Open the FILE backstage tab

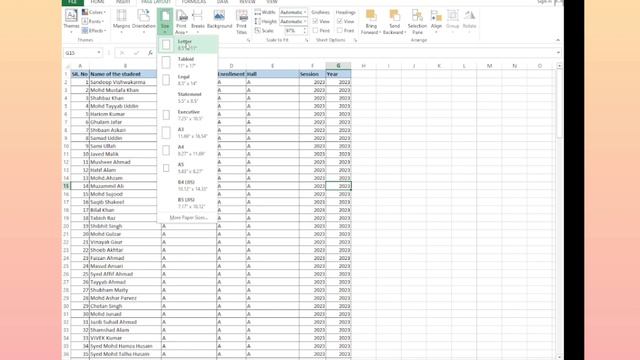pyautogui.click(x=73, y=2)
